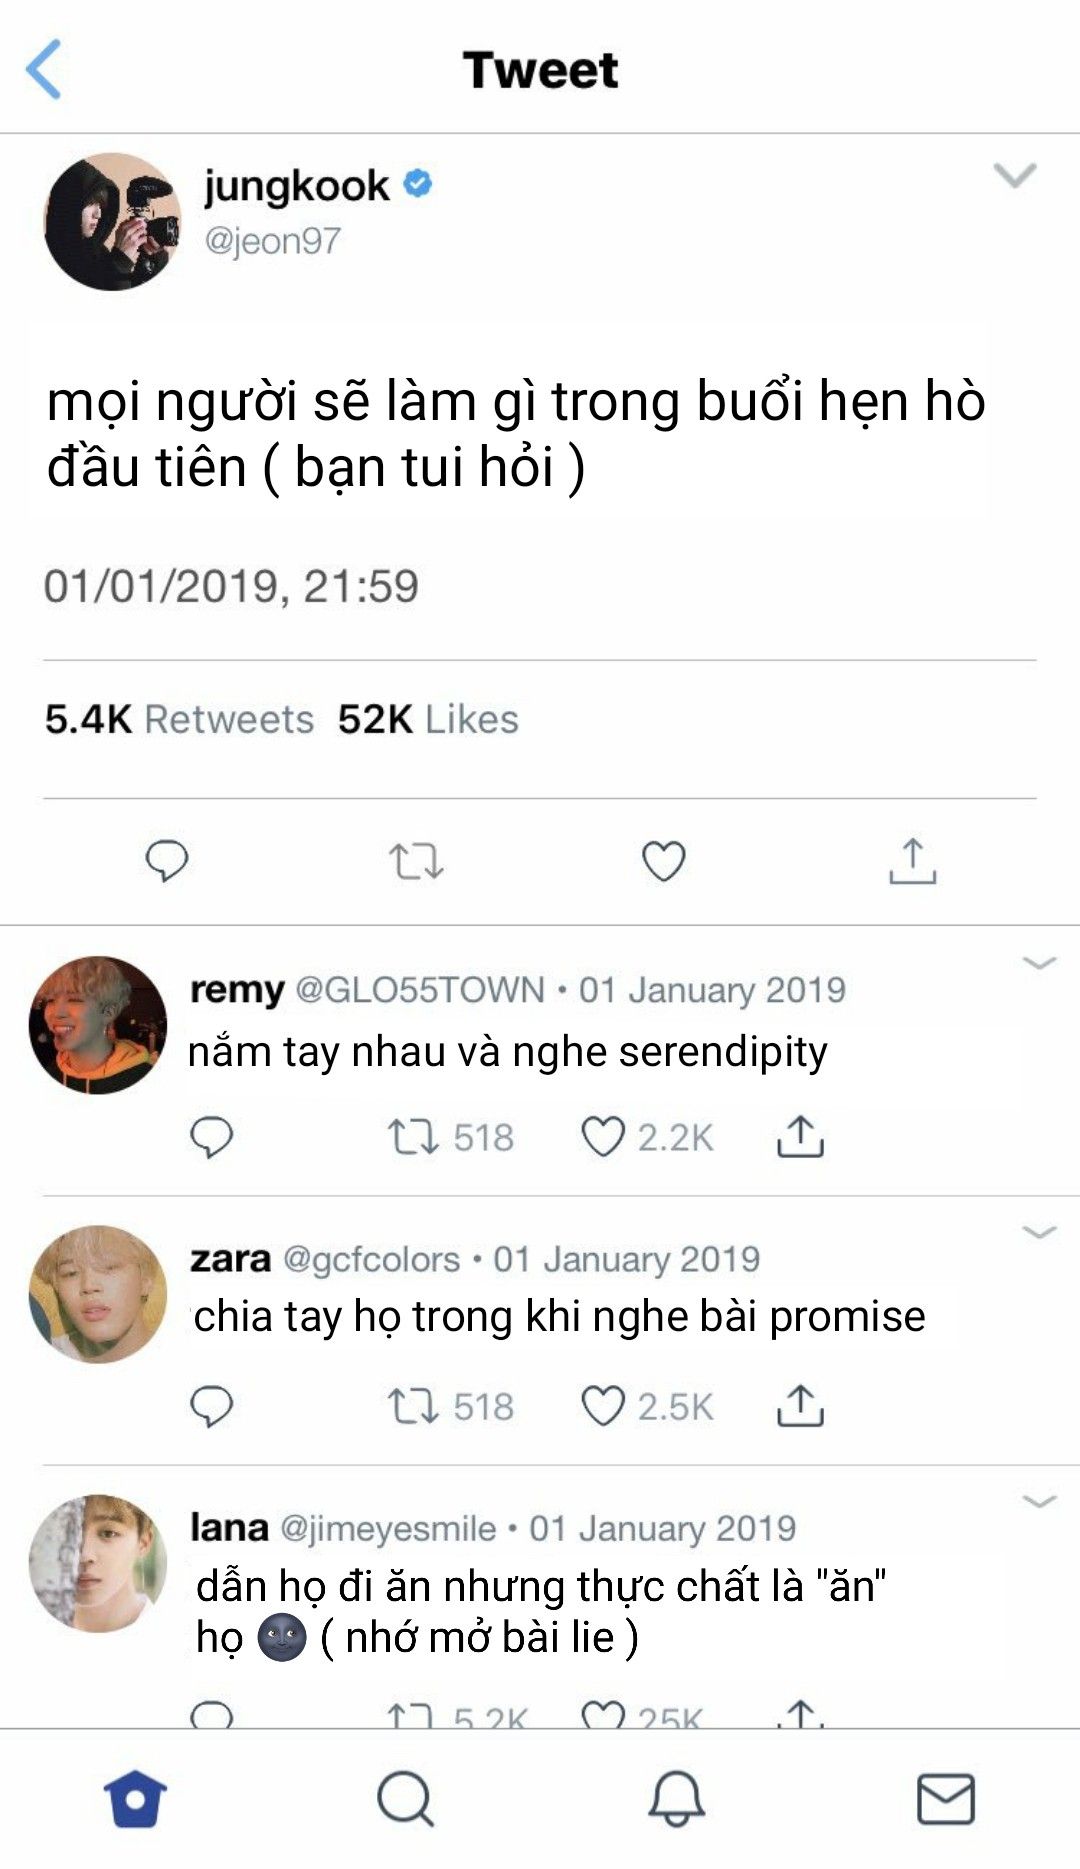View the 52K Likes list
This screenshot has width=1080, height=1869.
(428, 719)
